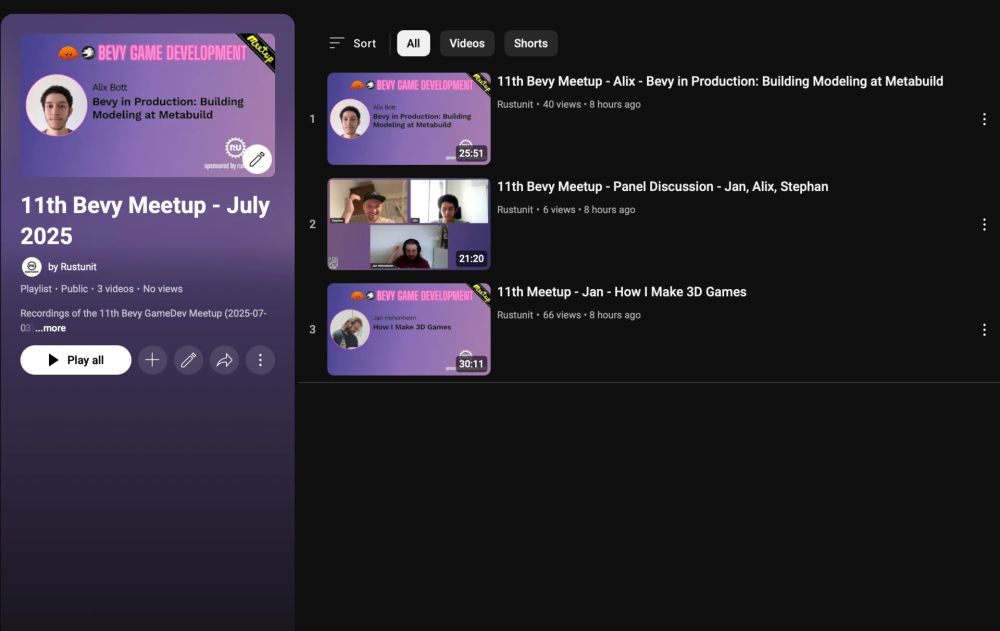Viewport: 1000px width, 631px height.
Task: Click the '6 views' text of Panel Discussion
Action: click(x=559, y=209)
